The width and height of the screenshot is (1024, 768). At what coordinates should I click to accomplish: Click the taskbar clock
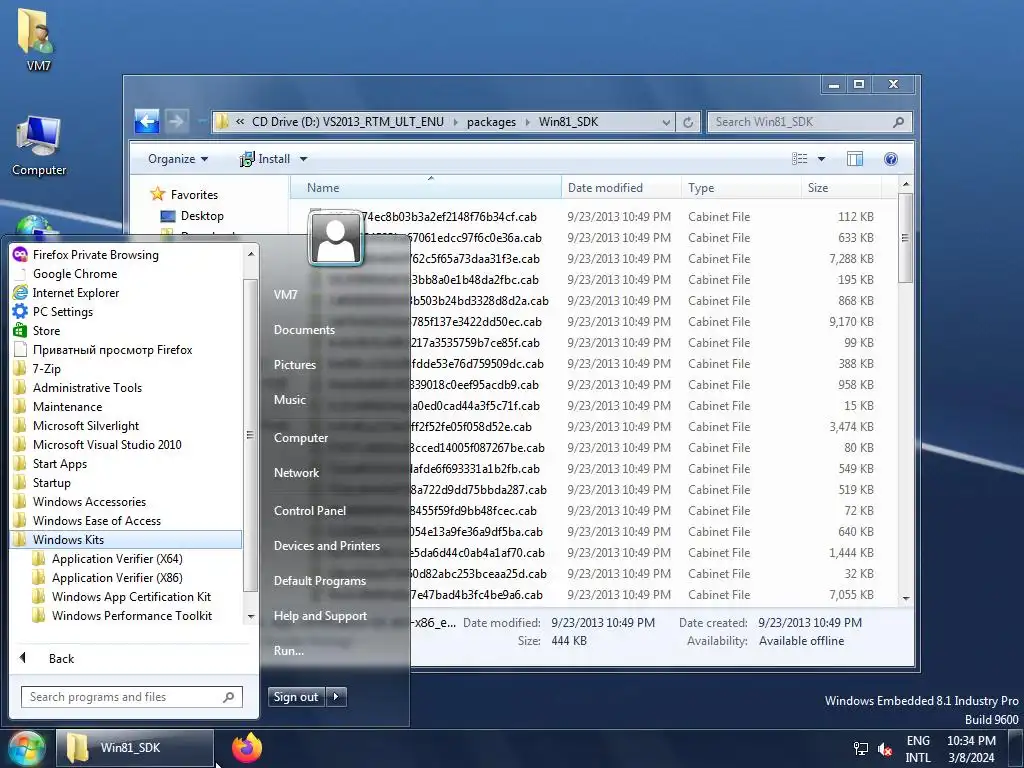coord(971,749)
